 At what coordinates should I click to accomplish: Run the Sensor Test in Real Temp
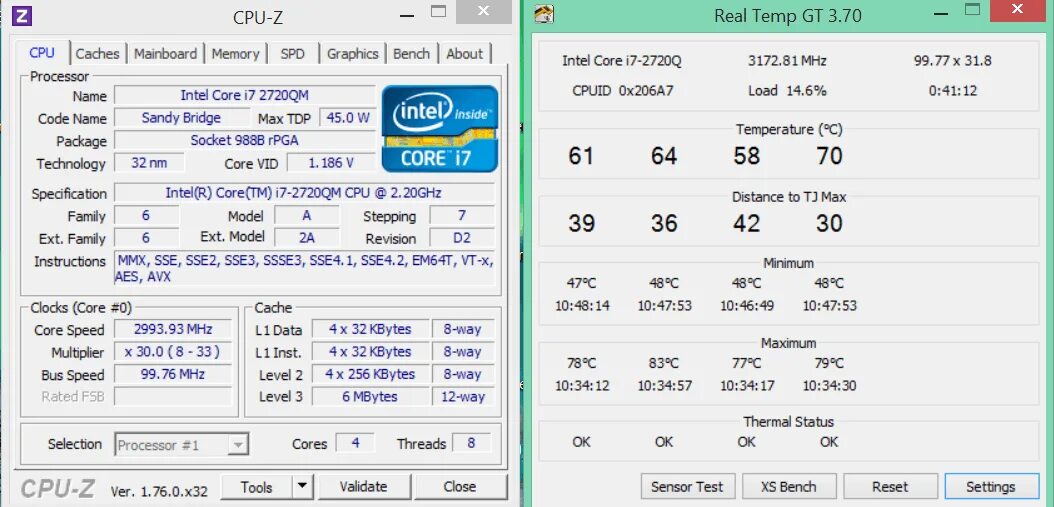point(687,486)
